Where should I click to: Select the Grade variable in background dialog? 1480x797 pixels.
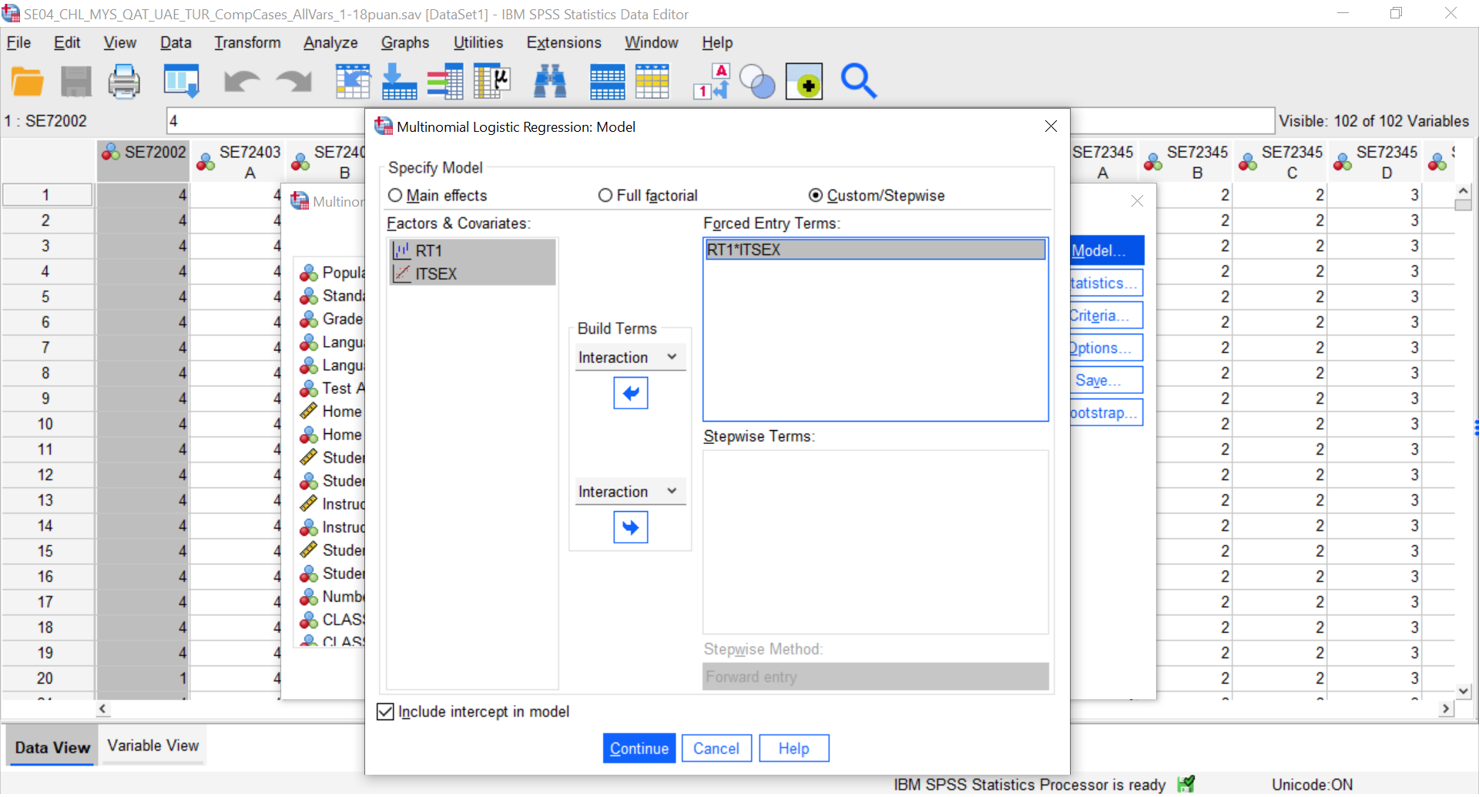coord(332,319)
